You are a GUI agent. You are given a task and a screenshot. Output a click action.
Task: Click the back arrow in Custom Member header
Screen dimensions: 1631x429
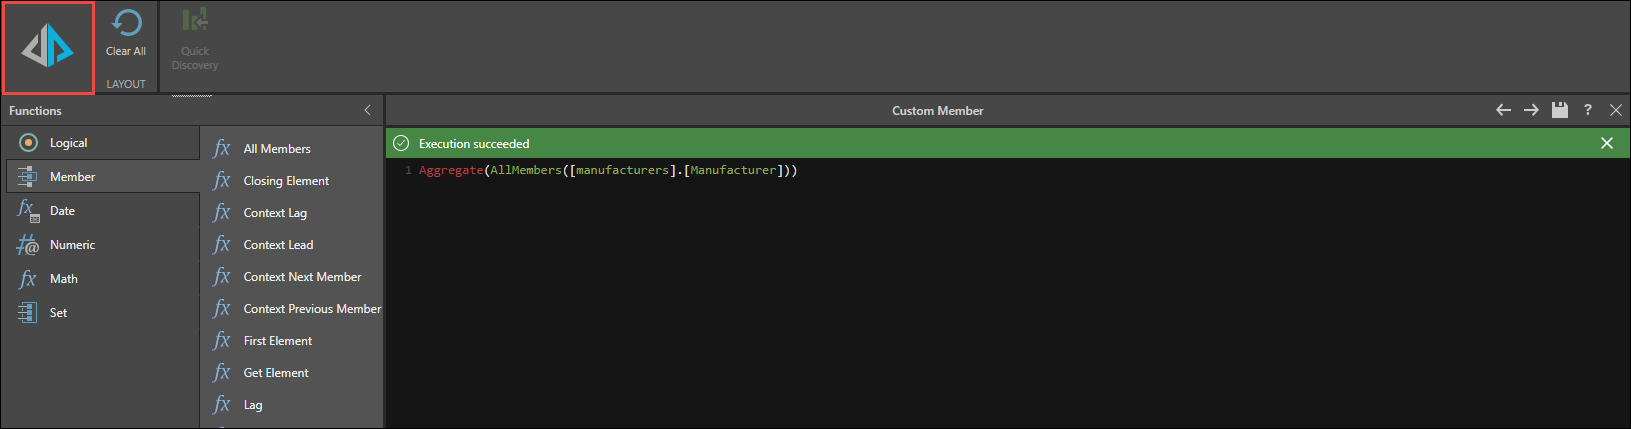click(1503, 110)
